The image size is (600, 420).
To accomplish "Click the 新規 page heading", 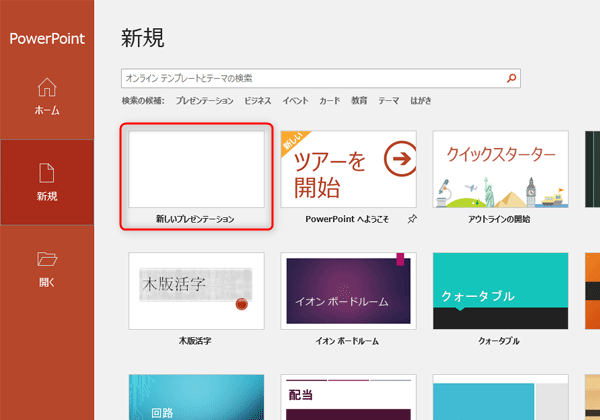I will (x=143, y=38).
